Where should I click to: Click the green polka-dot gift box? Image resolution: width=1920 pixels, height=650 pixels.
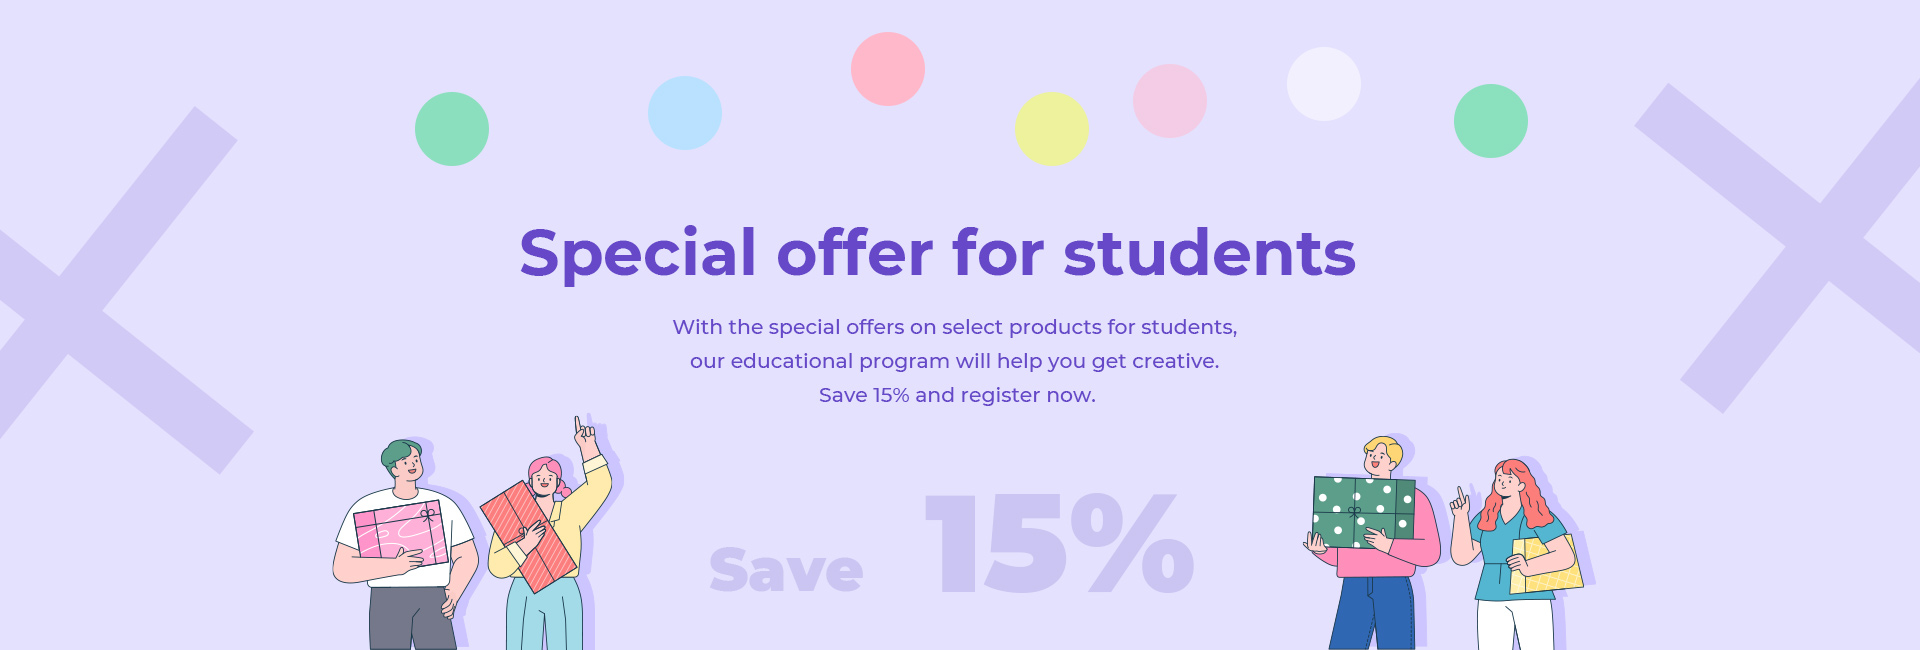point(1364,512)
